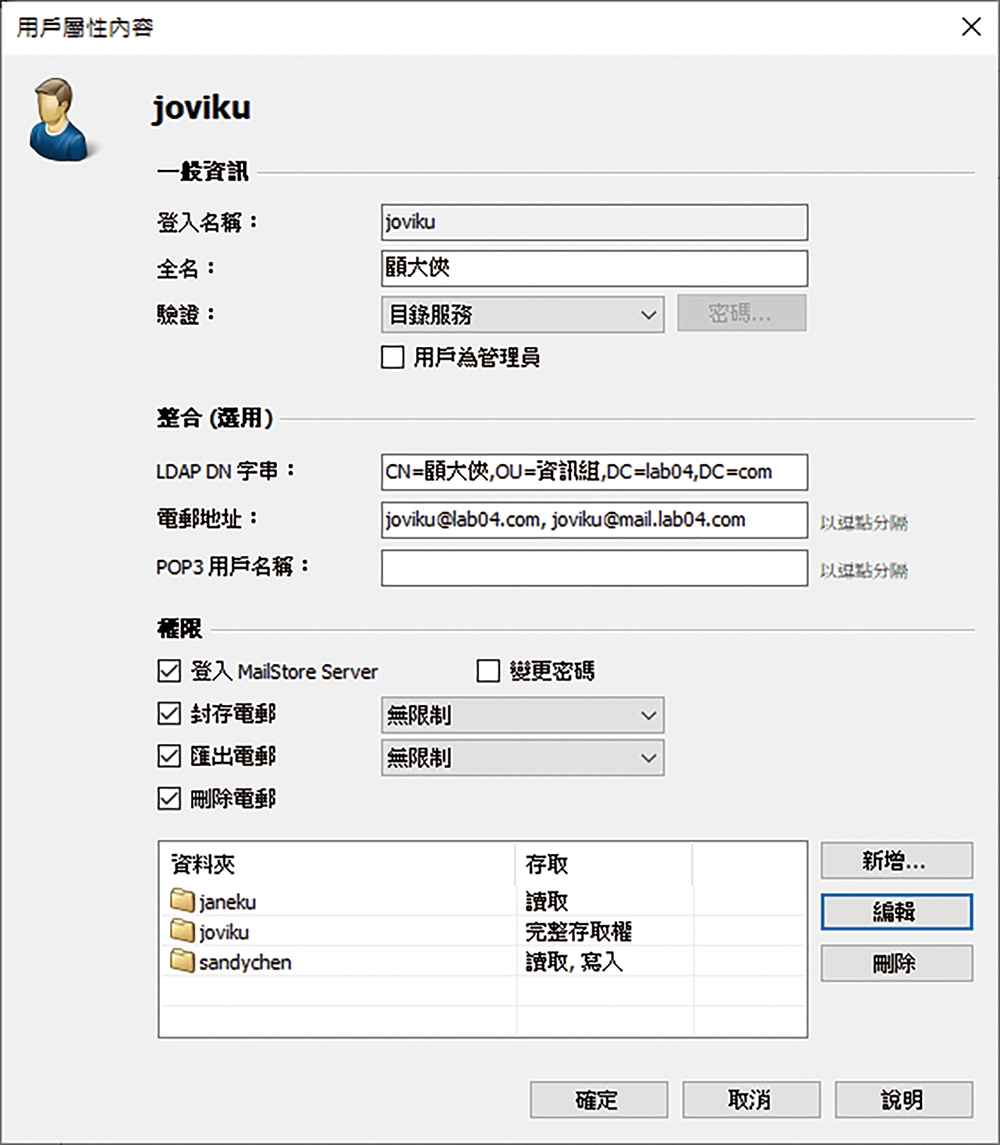Click the LDAP DN 字串 input field
Viewport: 1000px width, 1145px height.
click(x=595, y=472)
